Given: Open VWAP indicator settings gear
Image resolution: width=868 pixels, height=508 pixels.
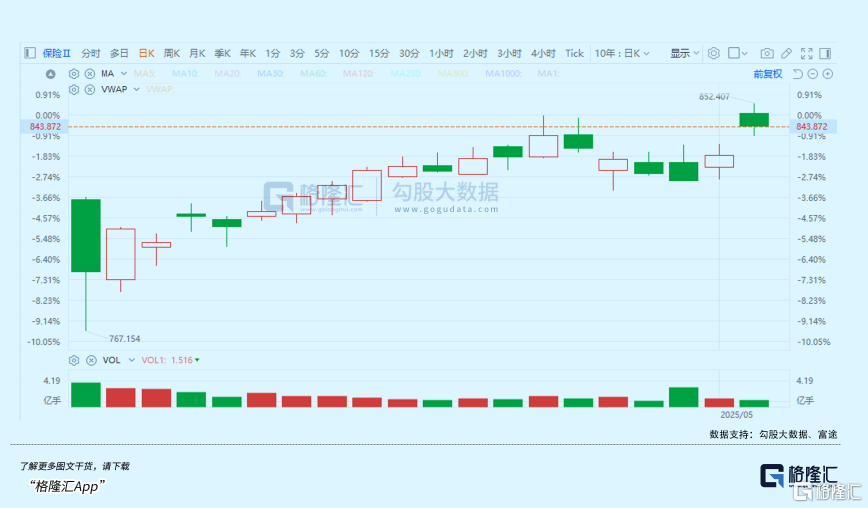Looking at the screenshot, I should click(74, 89).
